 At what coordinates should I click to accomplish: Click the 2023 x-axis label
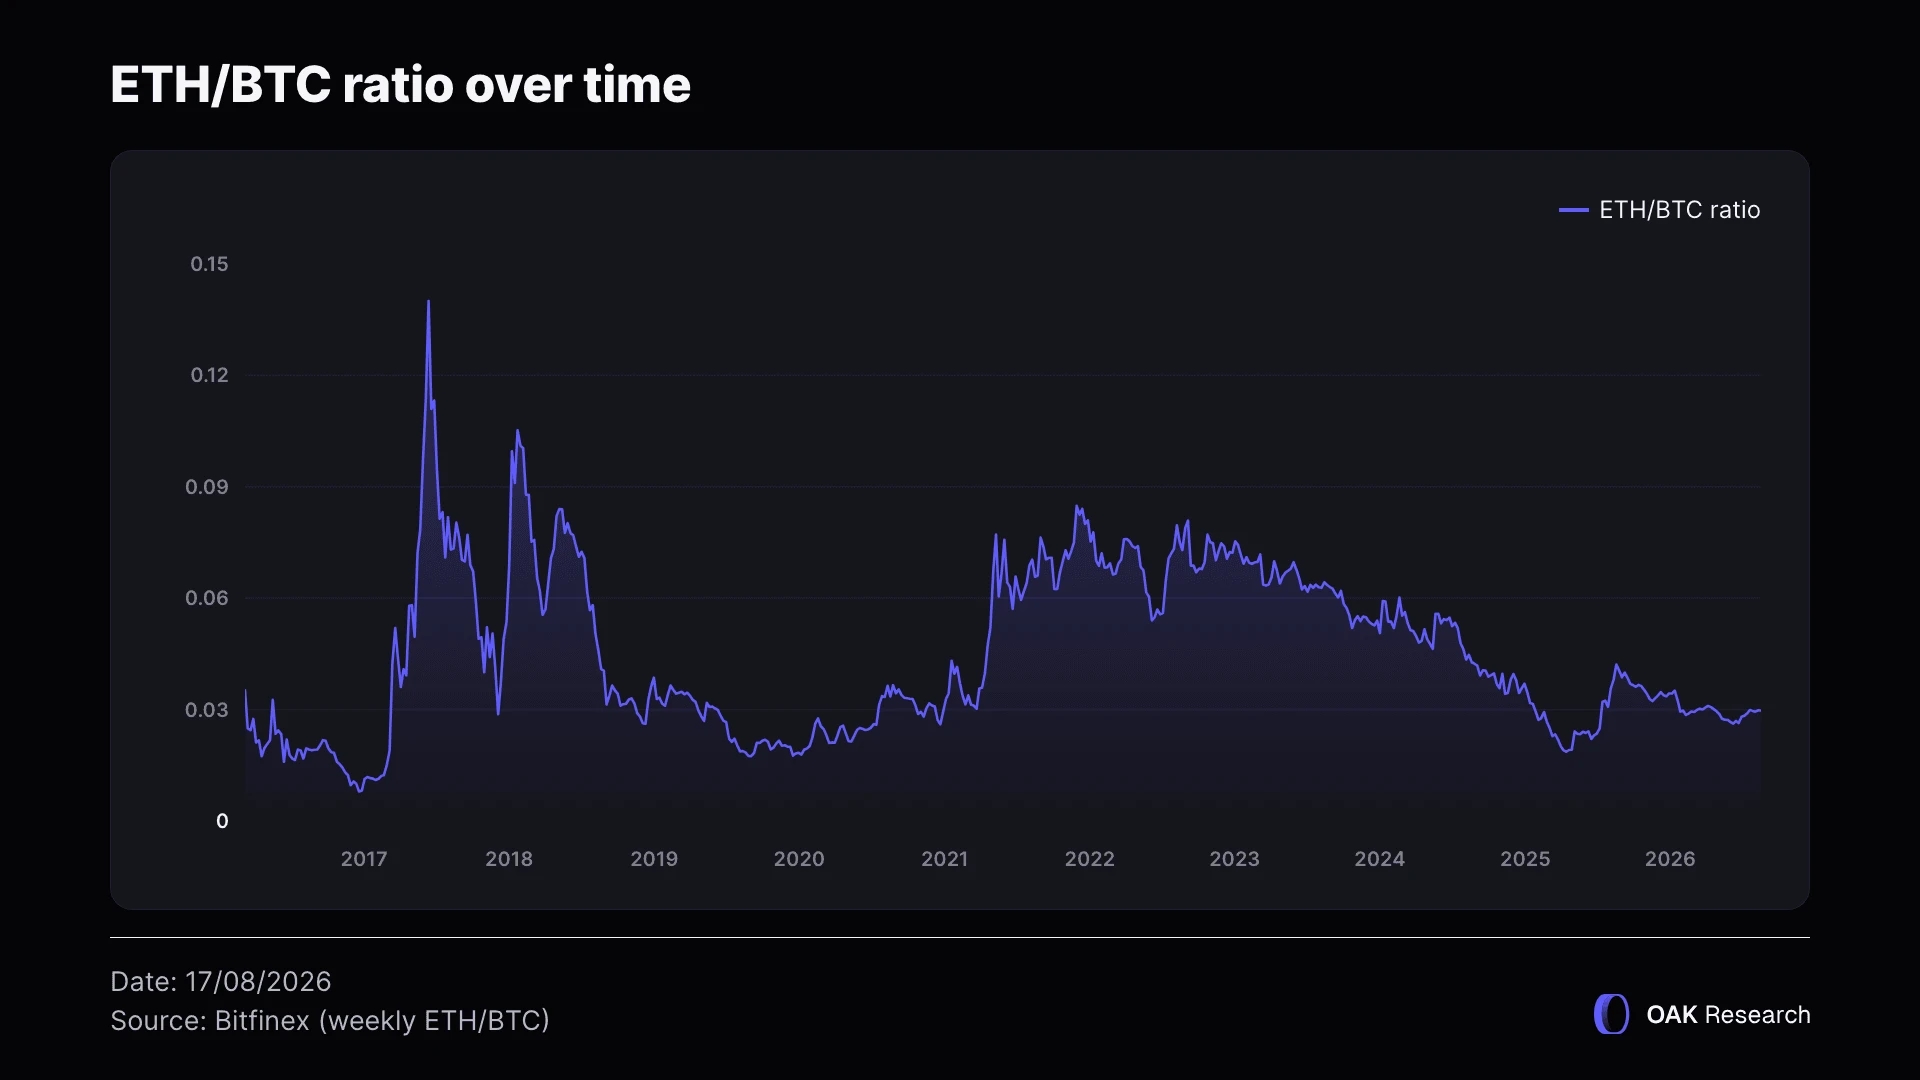1234,859
